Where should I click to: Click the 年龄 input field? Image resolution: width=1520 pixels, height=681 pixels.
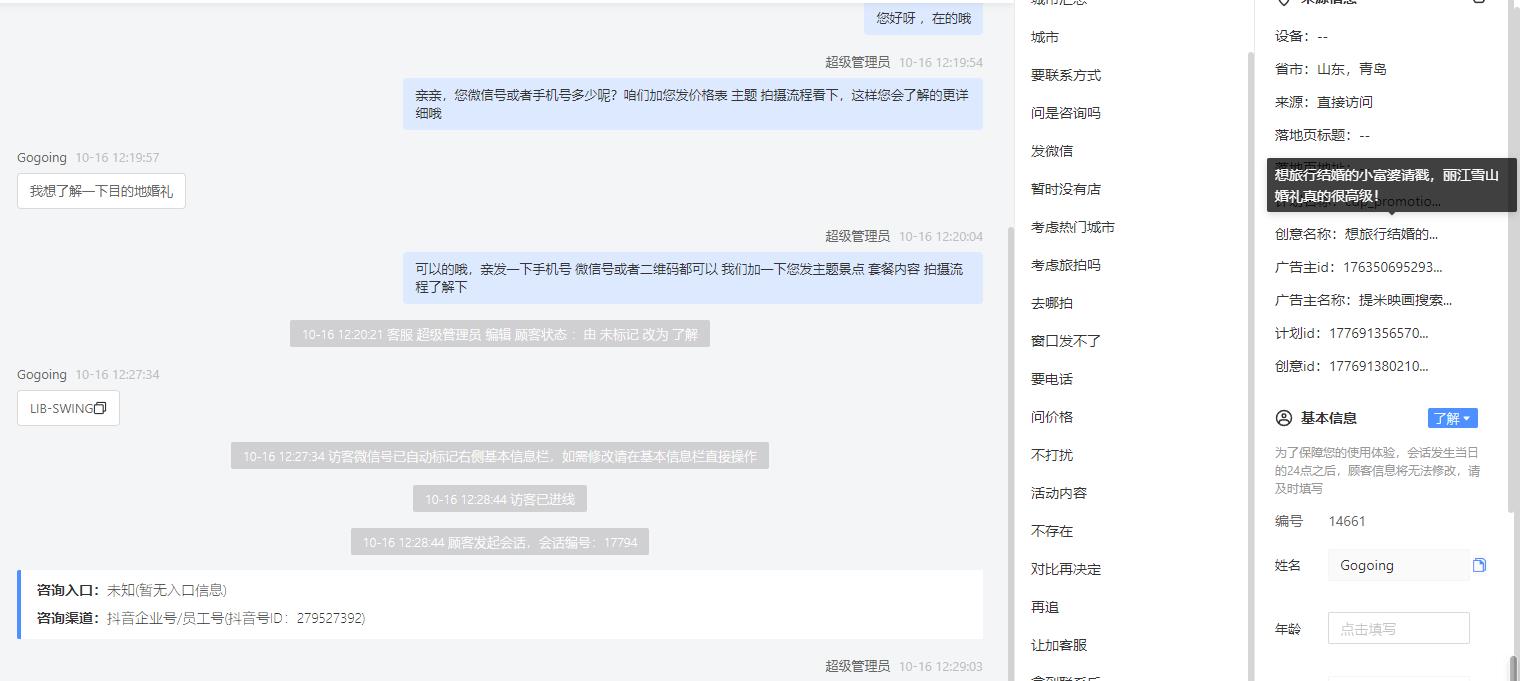1398,628
